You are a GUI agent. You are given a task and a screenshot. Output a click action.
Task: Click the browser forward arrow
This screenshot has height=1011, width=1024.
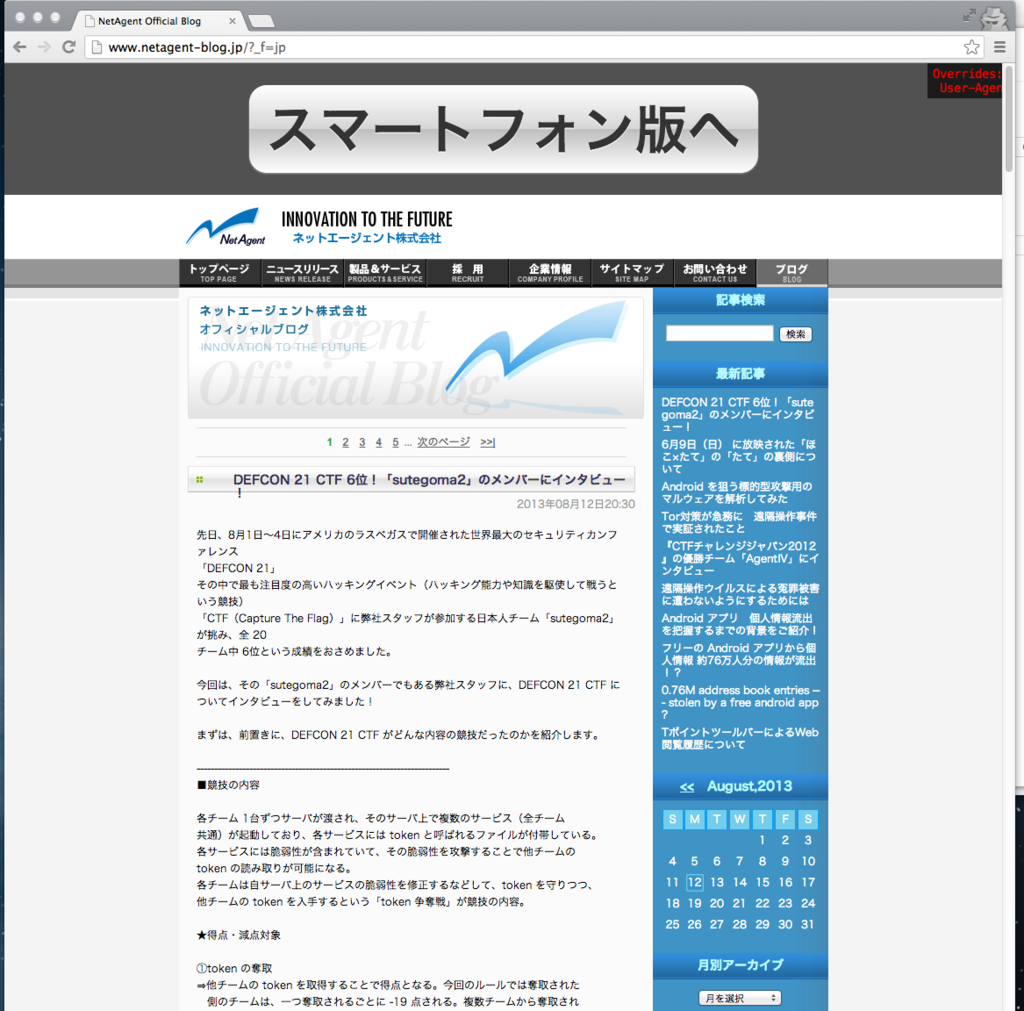44,47
